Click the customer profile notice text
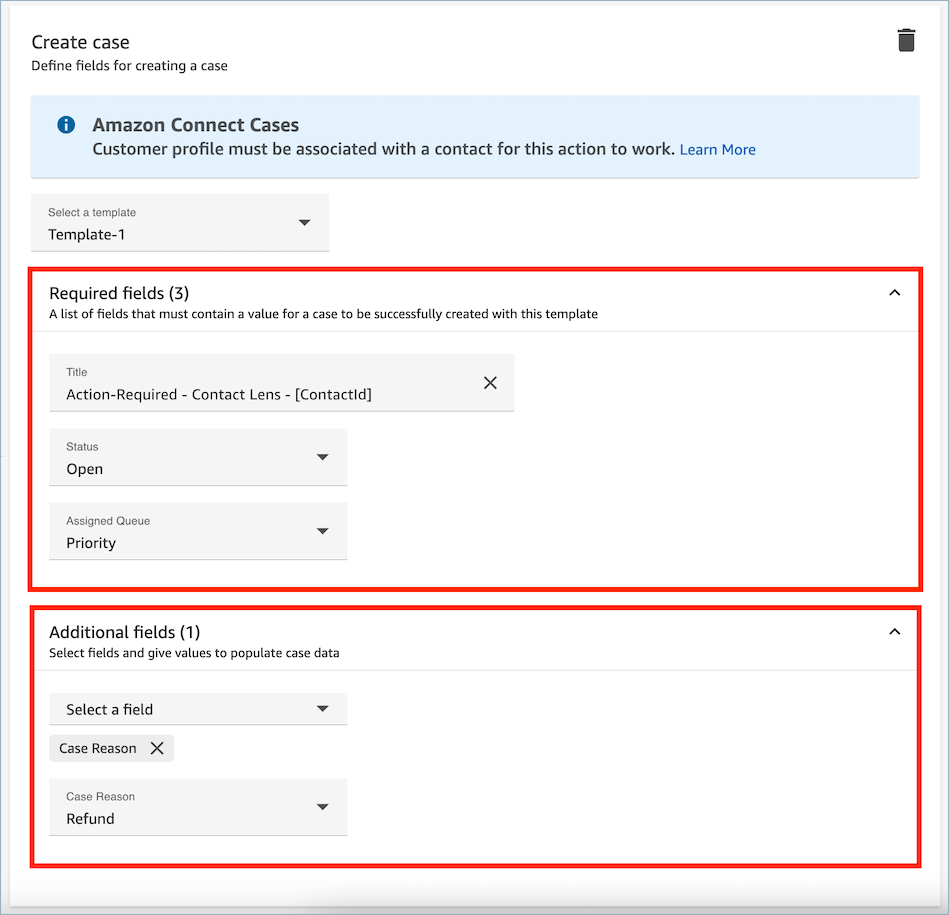The width and height of the screenshot is (949, 915). click(x=384, y=150)
